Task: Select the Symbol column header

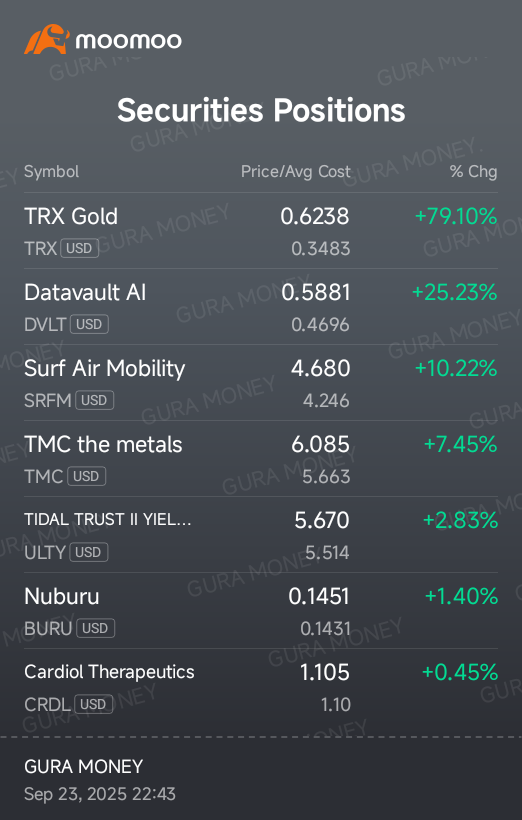Action: click(x=51, y=172)
